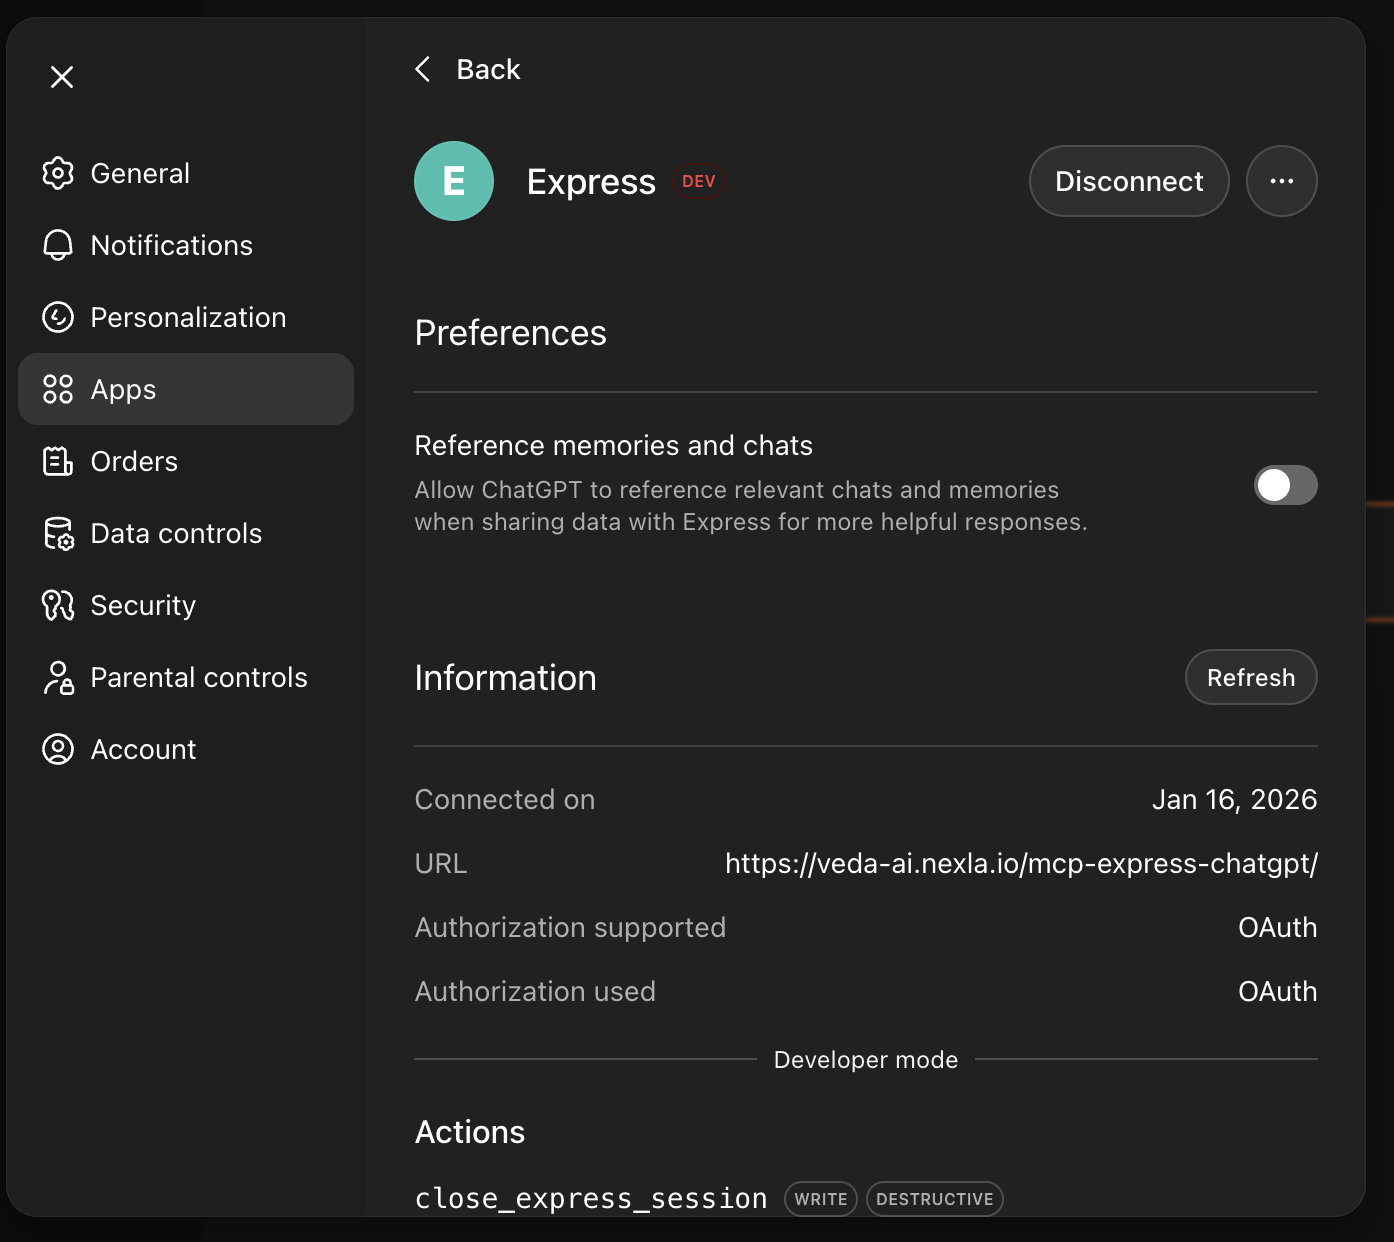Enable Reference memories and chats toggle
This screenshot has height=1242, width=1394.
(1285, 485)
